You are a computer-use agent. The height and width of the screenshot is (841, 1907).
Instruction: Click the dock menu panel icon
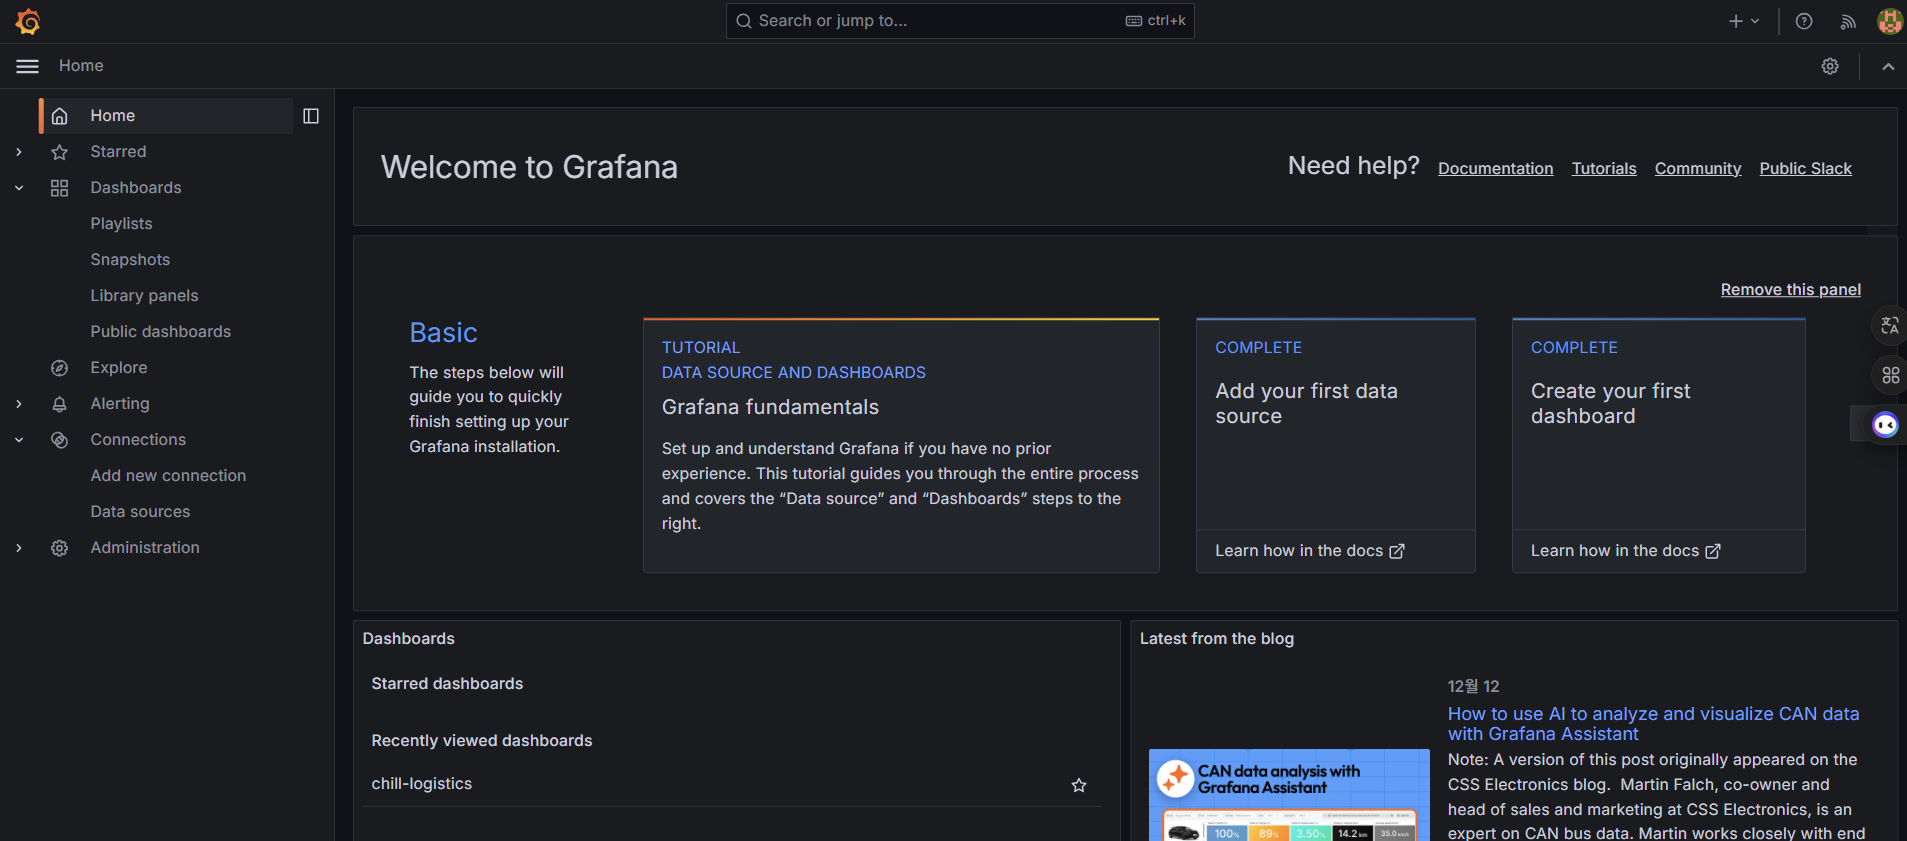click(311, 116)
